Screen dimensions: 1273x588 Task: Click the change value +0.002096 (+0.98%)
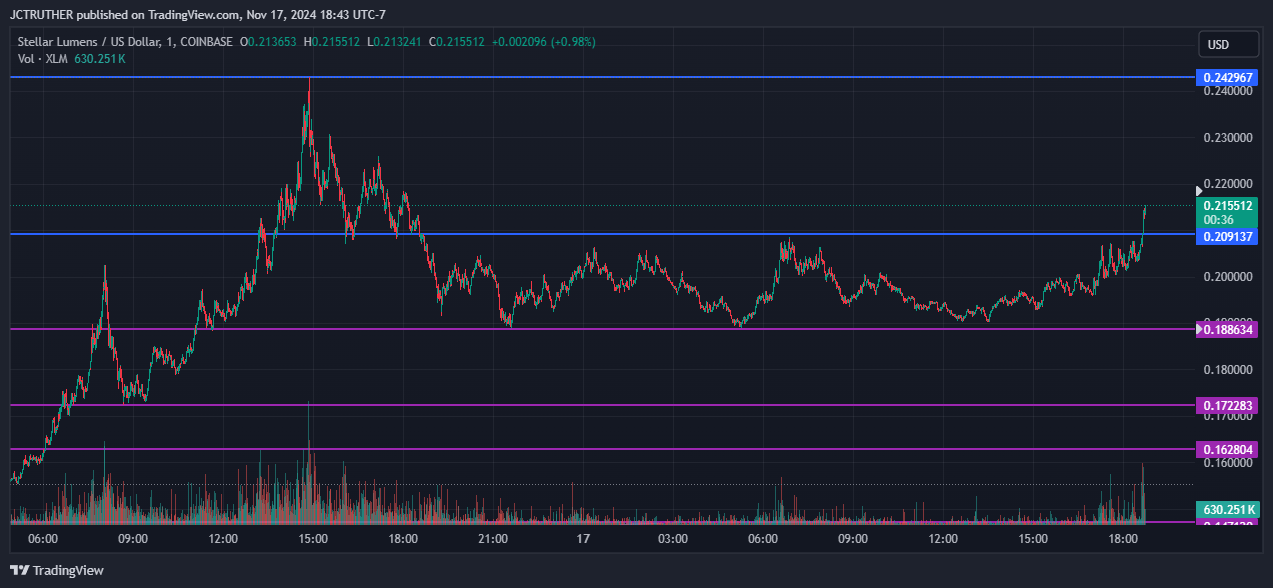tap(544, 42)
